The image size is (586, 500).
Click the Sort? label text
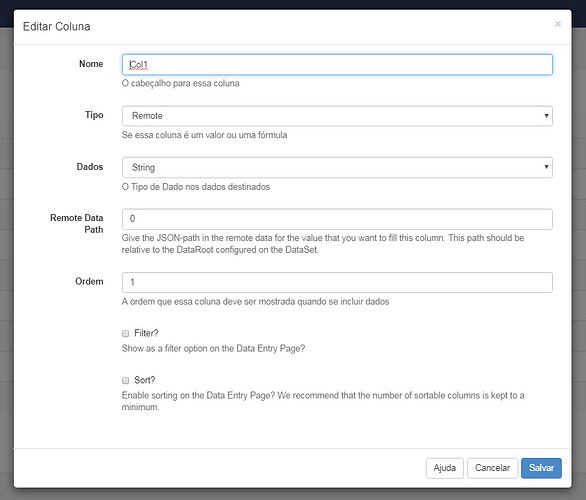tap(145, 380)
